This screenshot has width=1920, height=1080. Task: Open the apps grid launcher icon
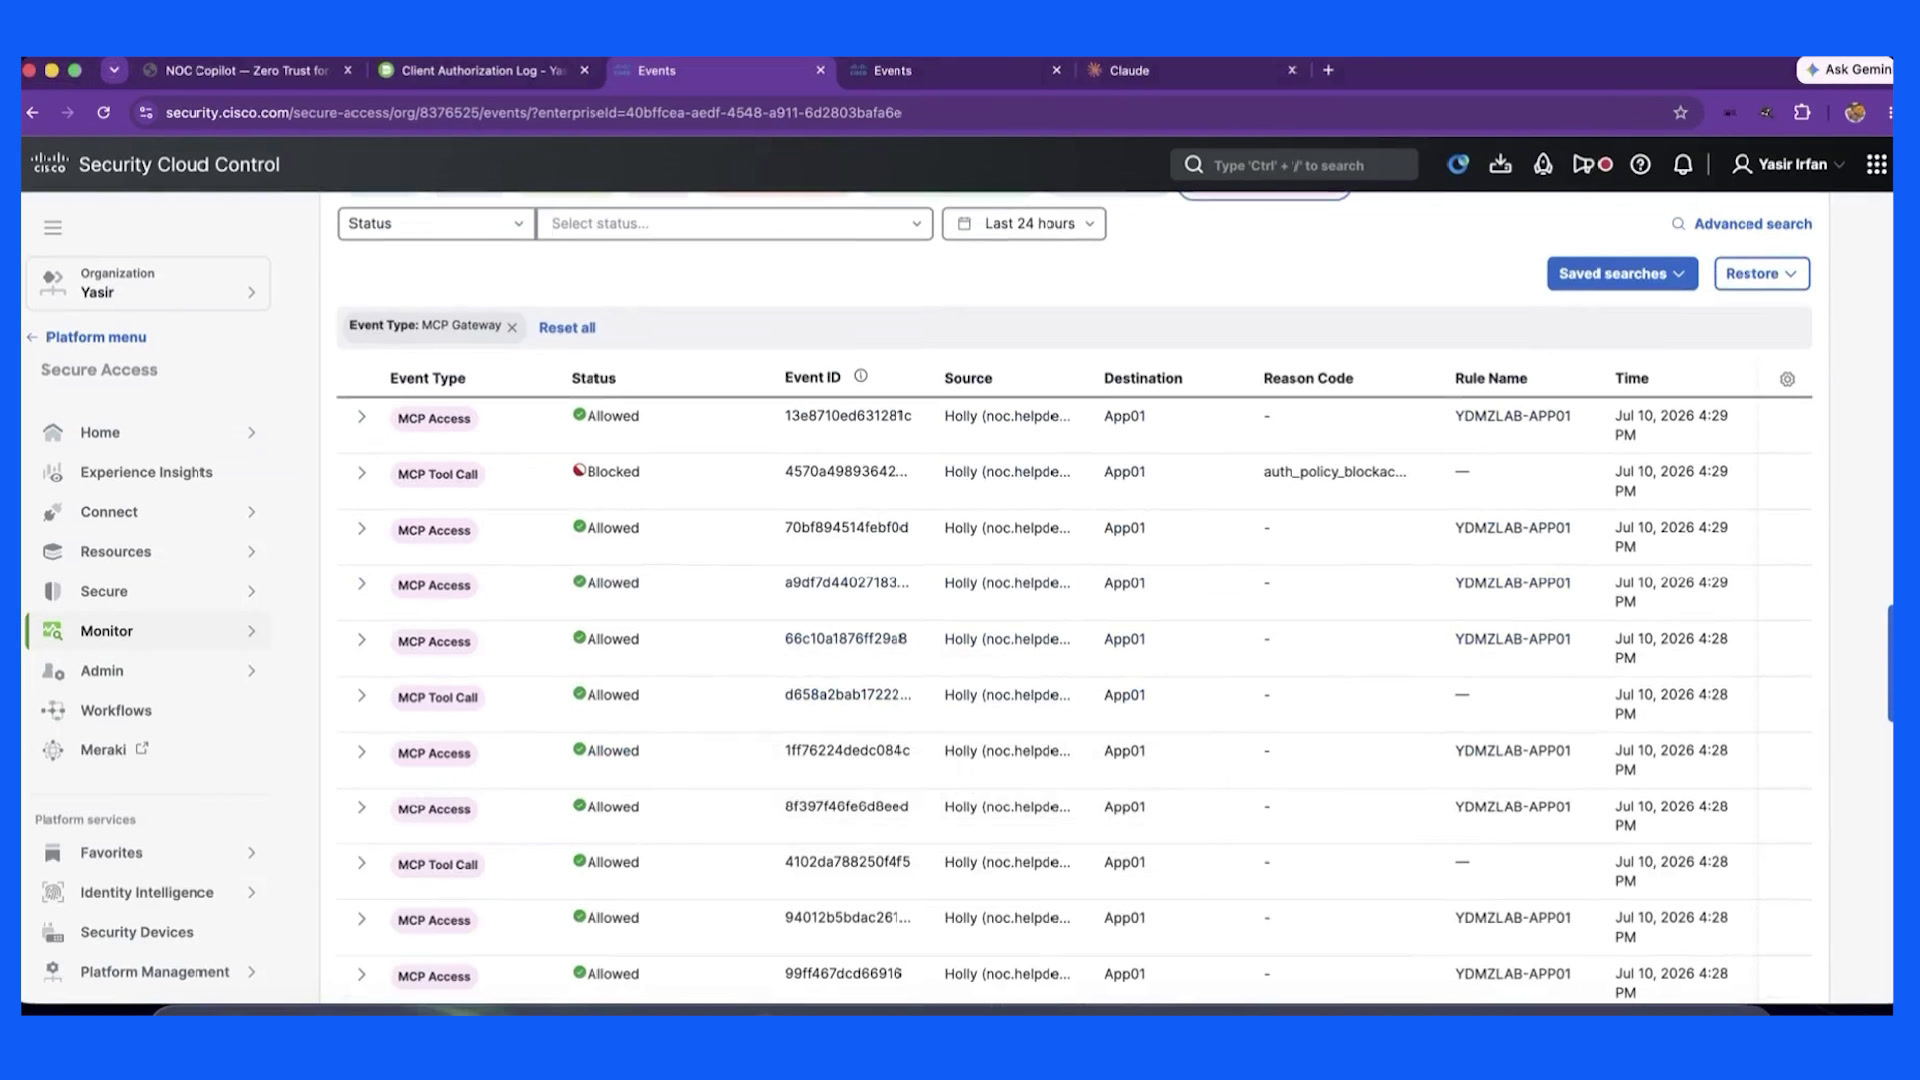pos(1876,165)
